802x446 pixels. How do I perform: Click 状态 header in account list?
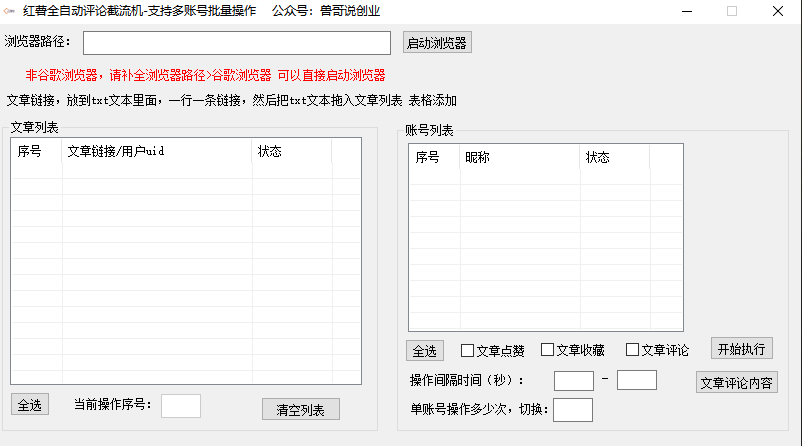(615, 157)
